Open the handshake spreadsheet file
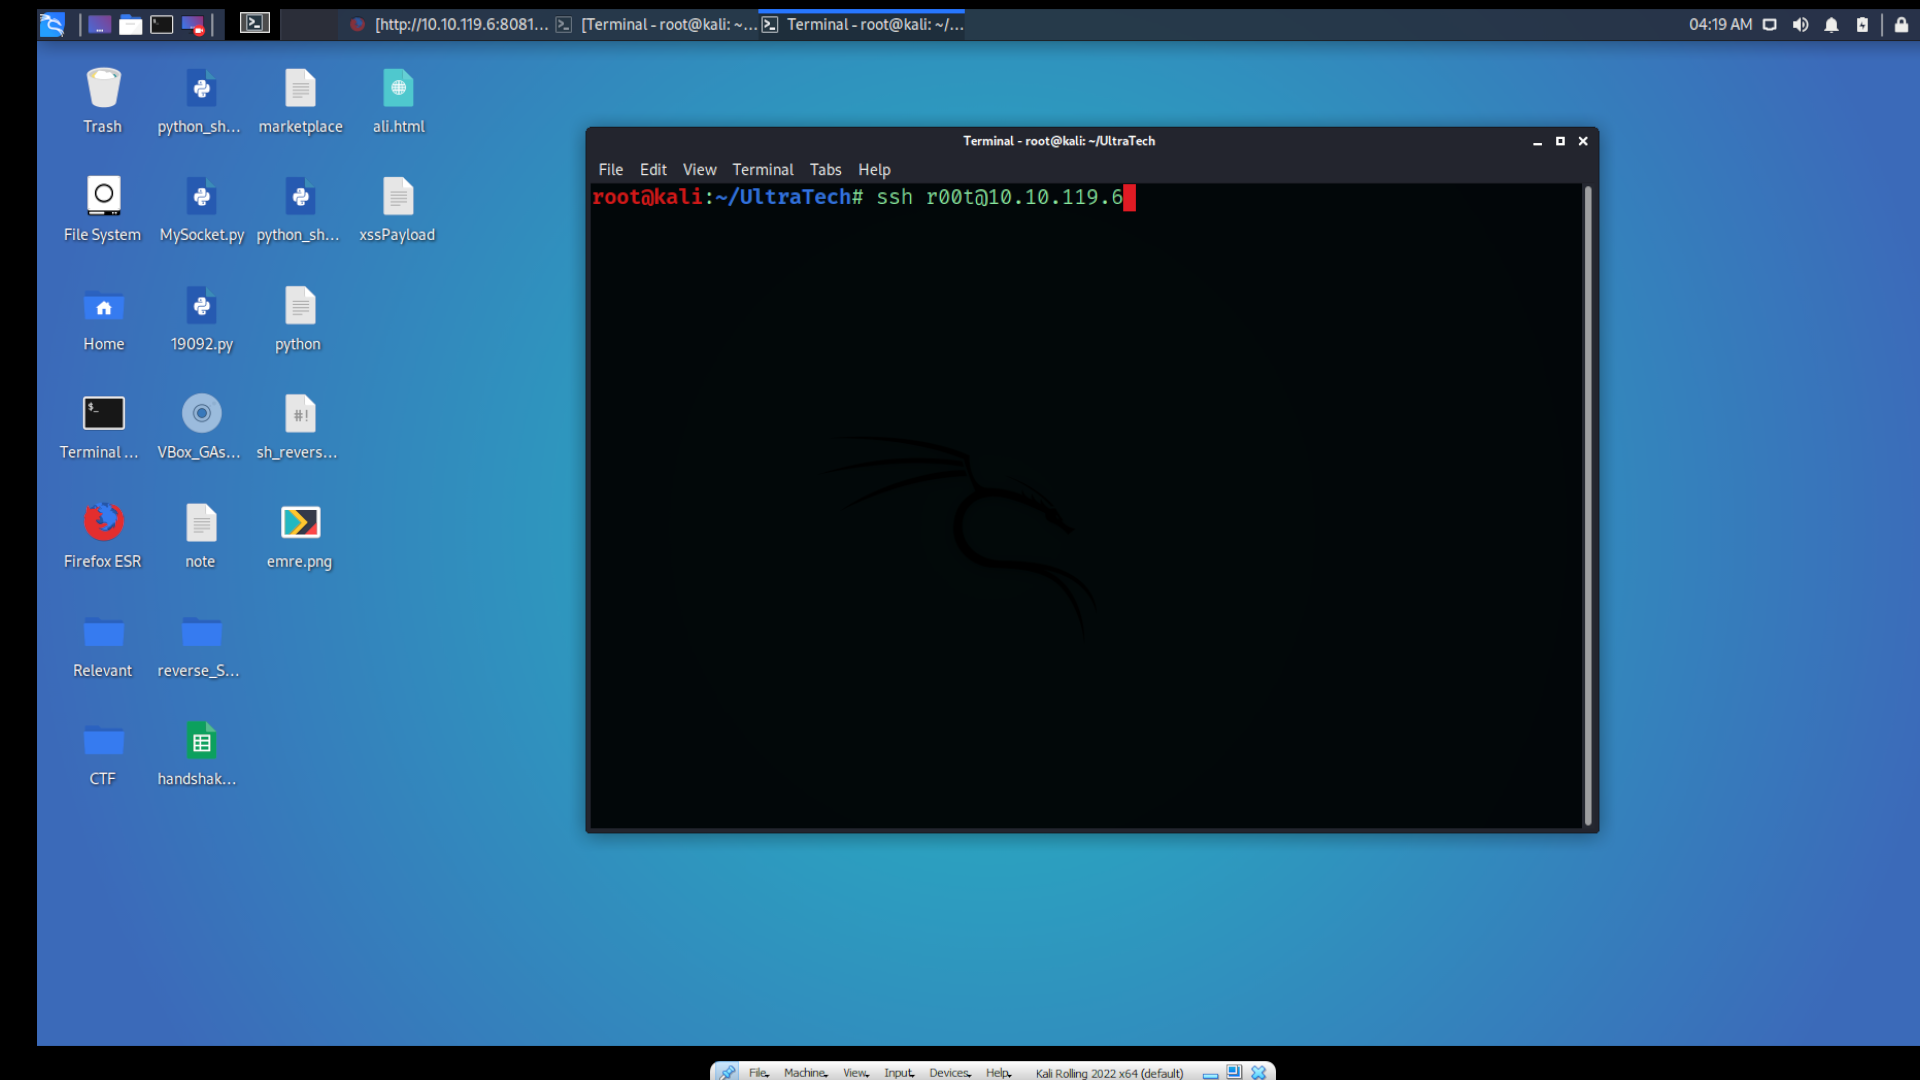This screenshot has height=1080, width=1920. 200,740
